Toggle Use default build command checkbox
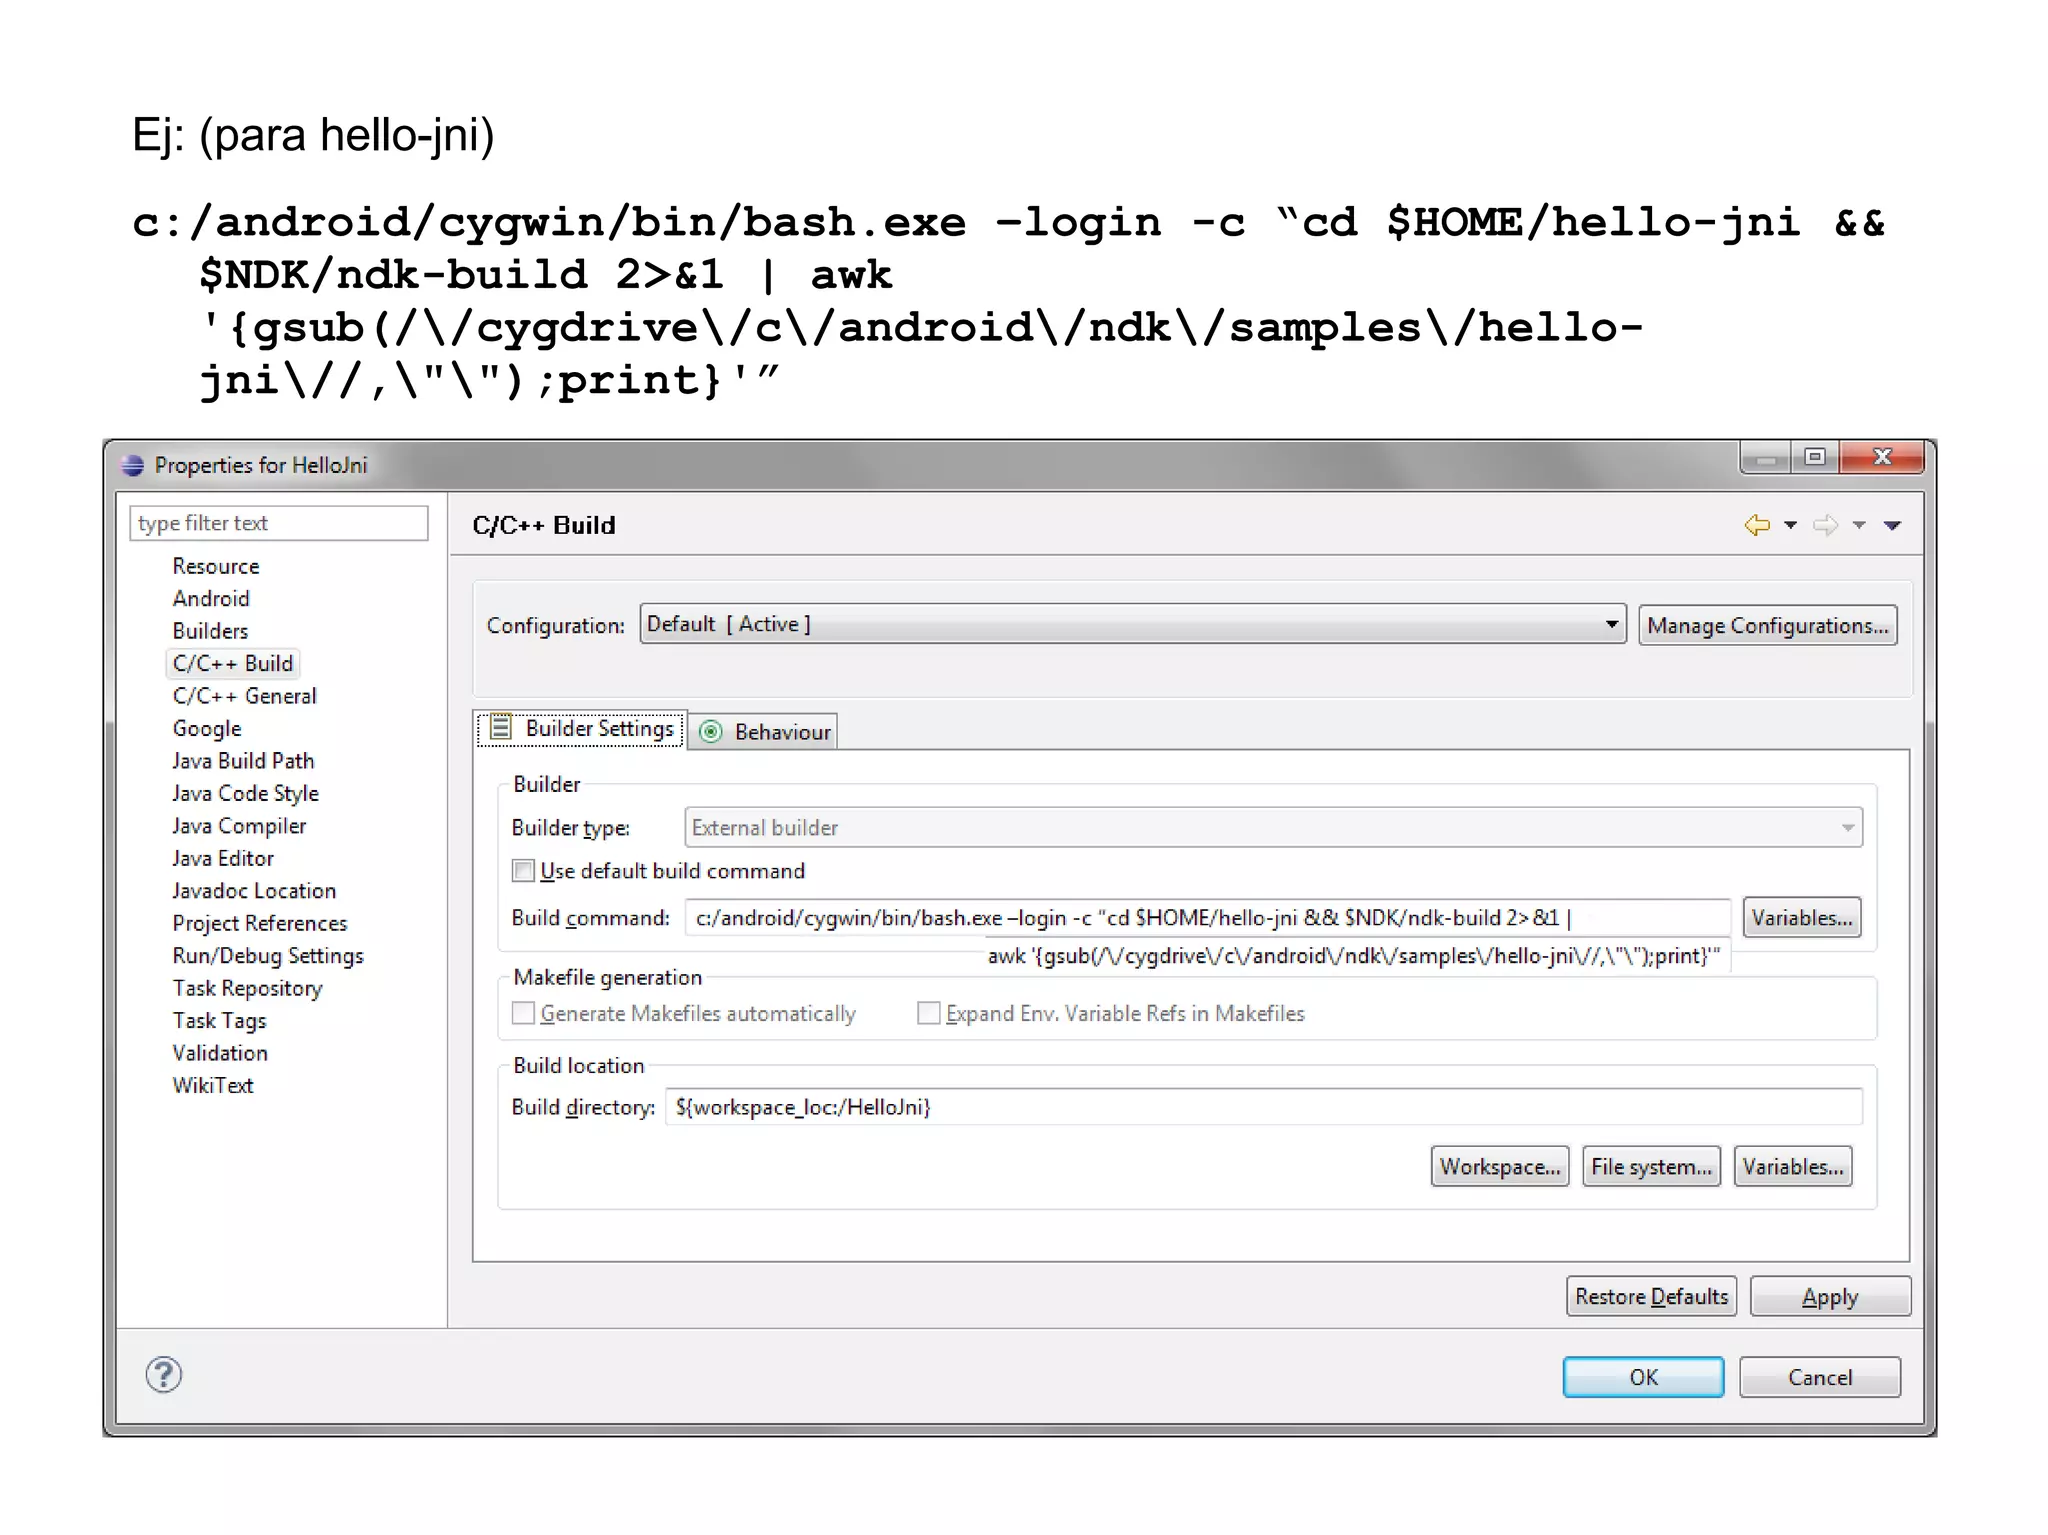The image size is (2048, 1535). pyautogui.click(x=523, y=871)
